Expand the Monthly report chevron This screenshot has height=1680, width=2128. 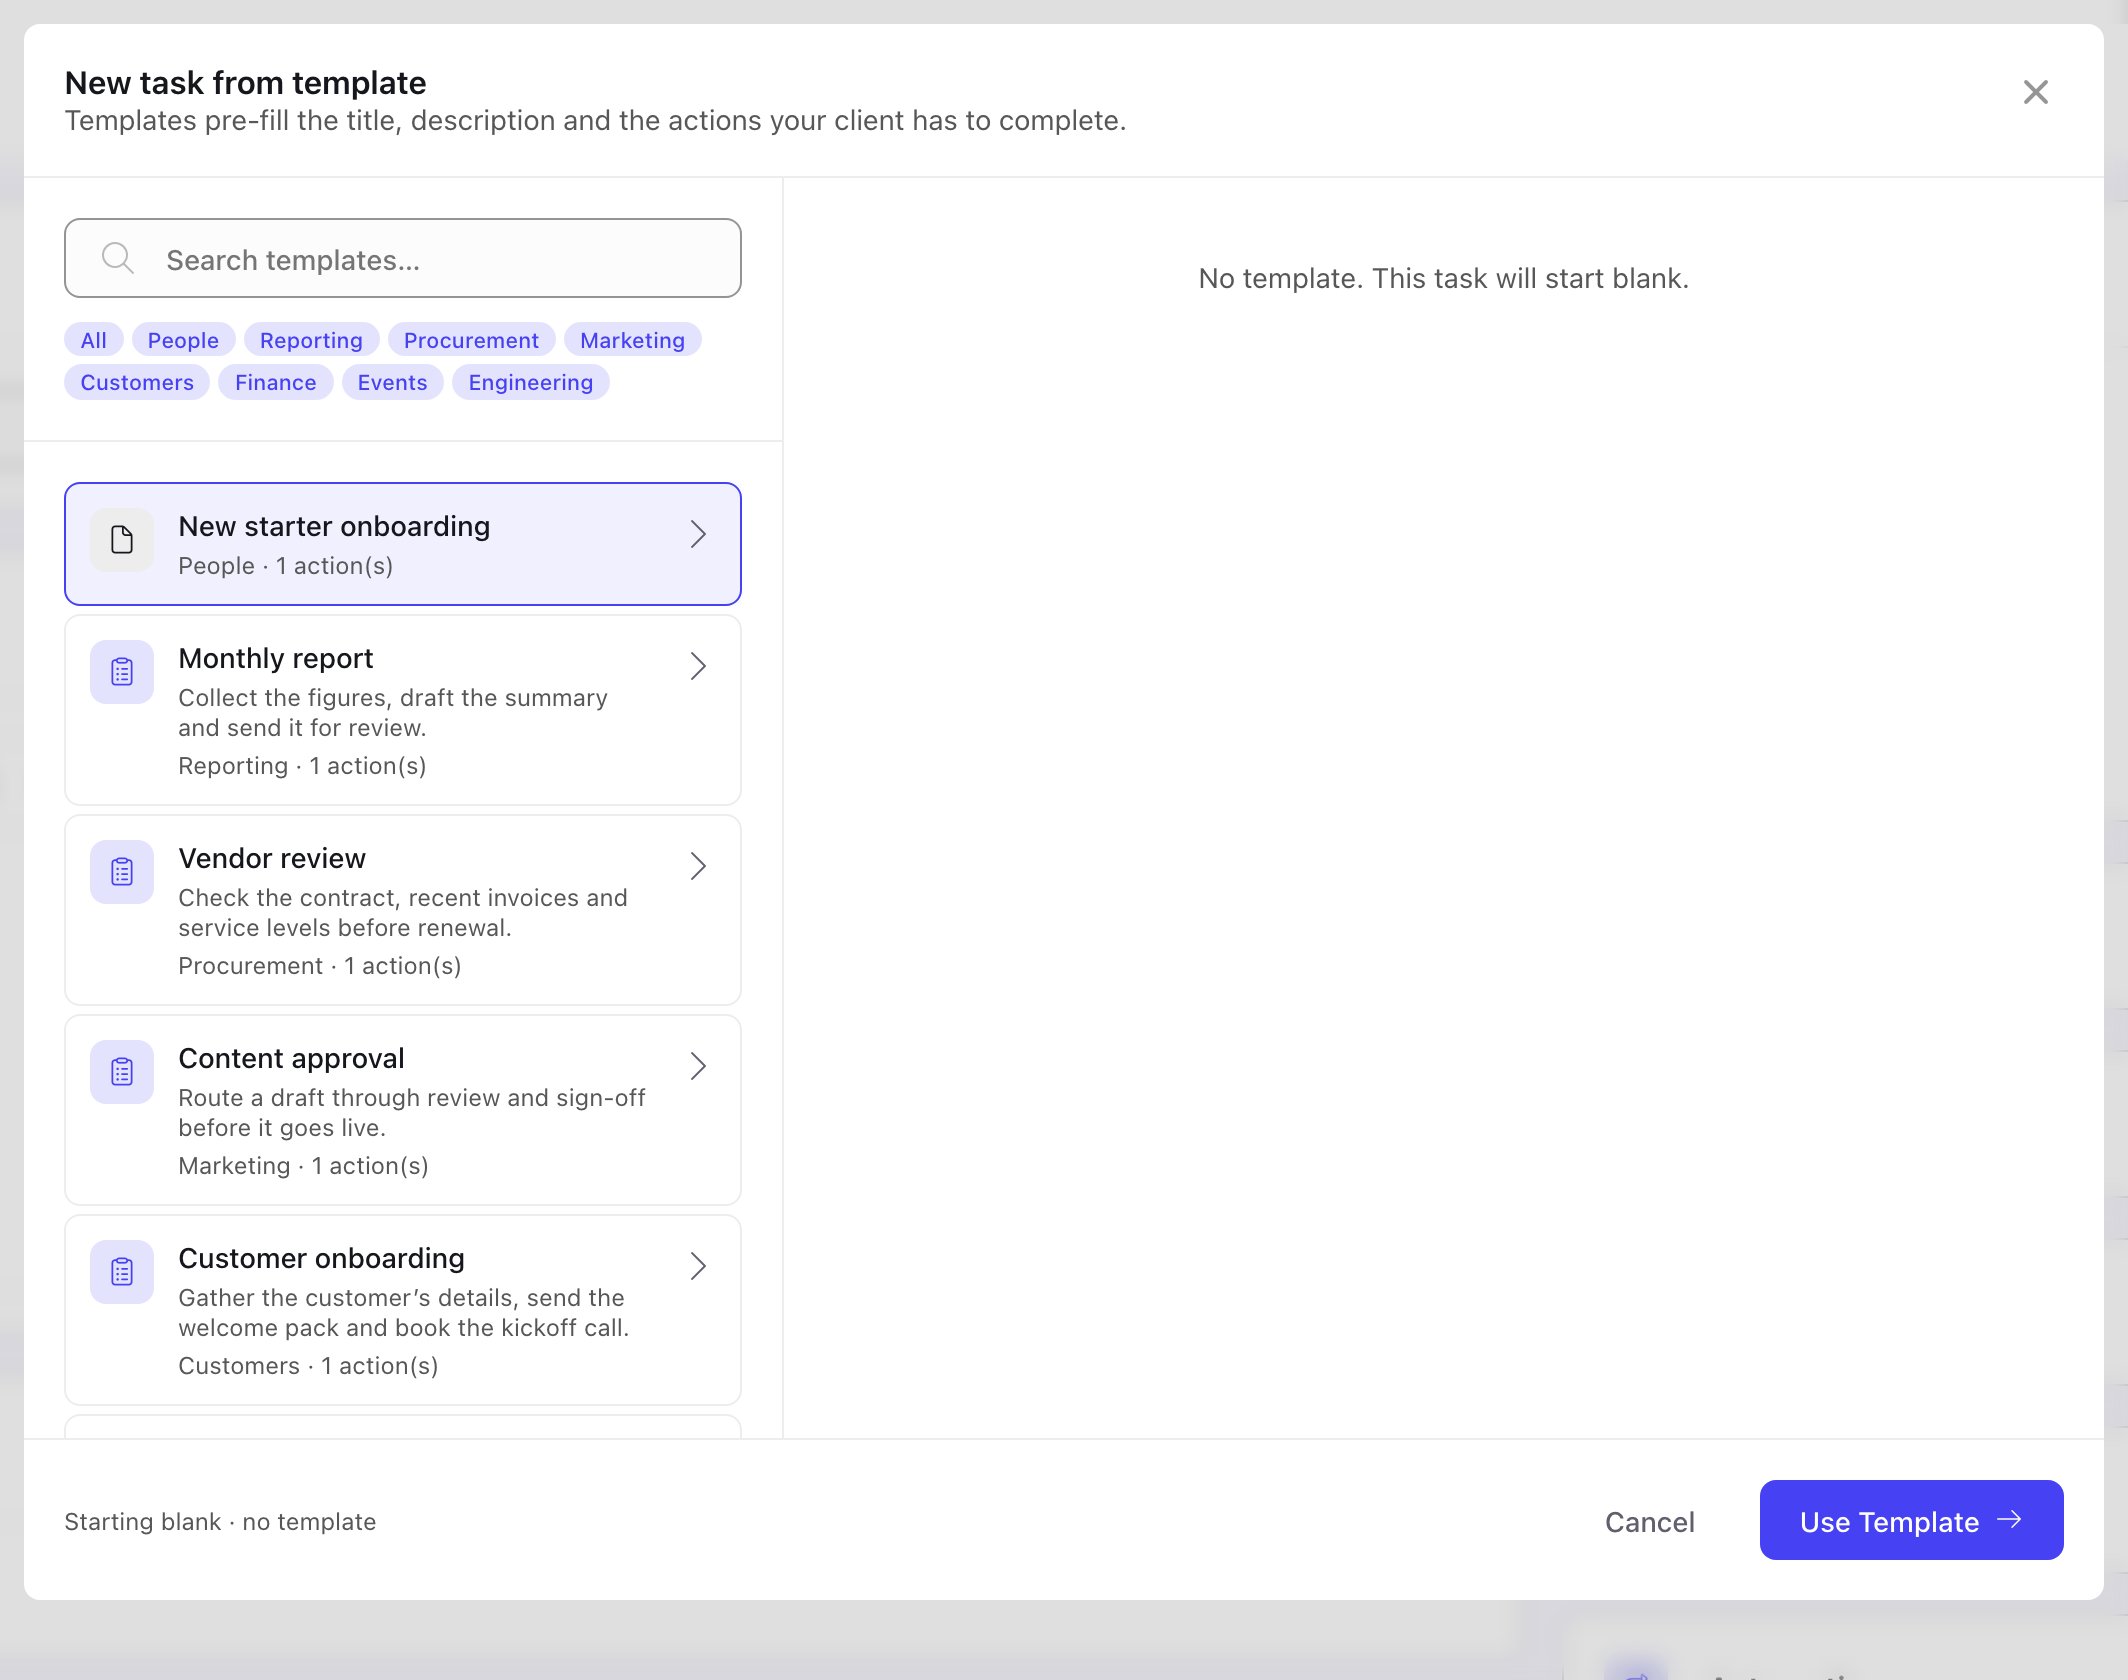699,666
